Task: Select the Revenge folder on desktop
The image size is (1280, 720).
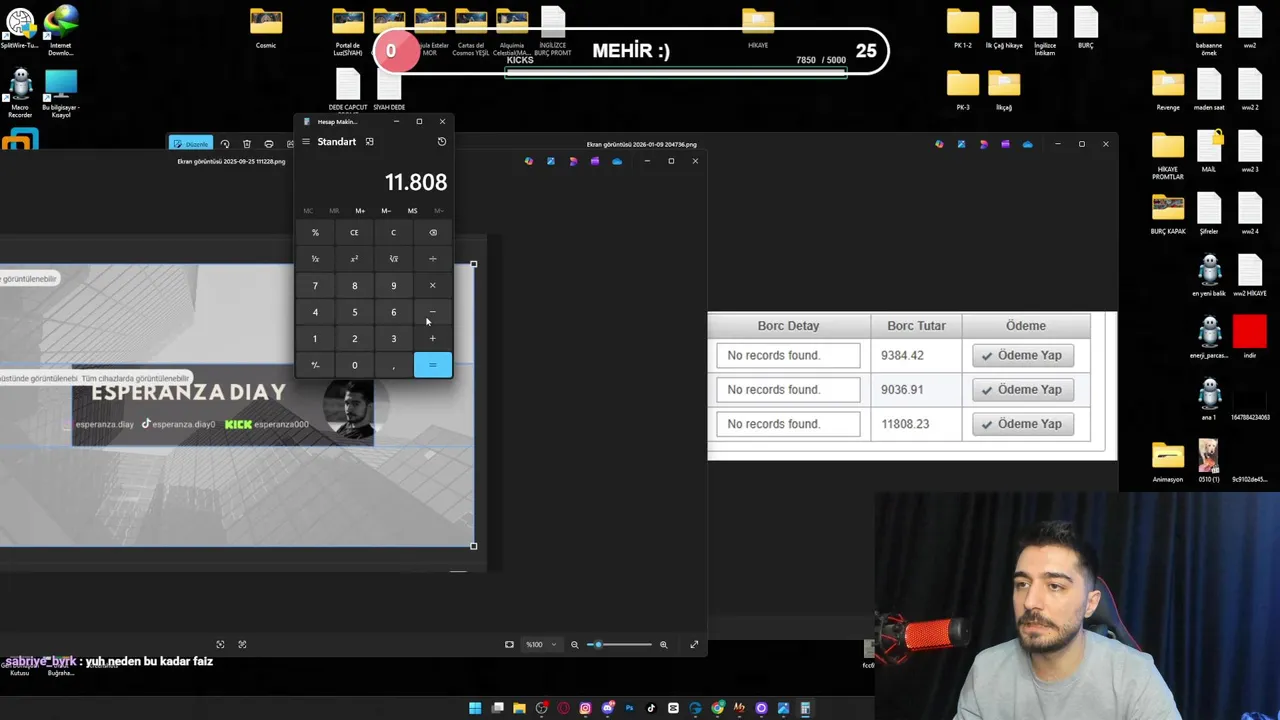Action: point(1168,90)
